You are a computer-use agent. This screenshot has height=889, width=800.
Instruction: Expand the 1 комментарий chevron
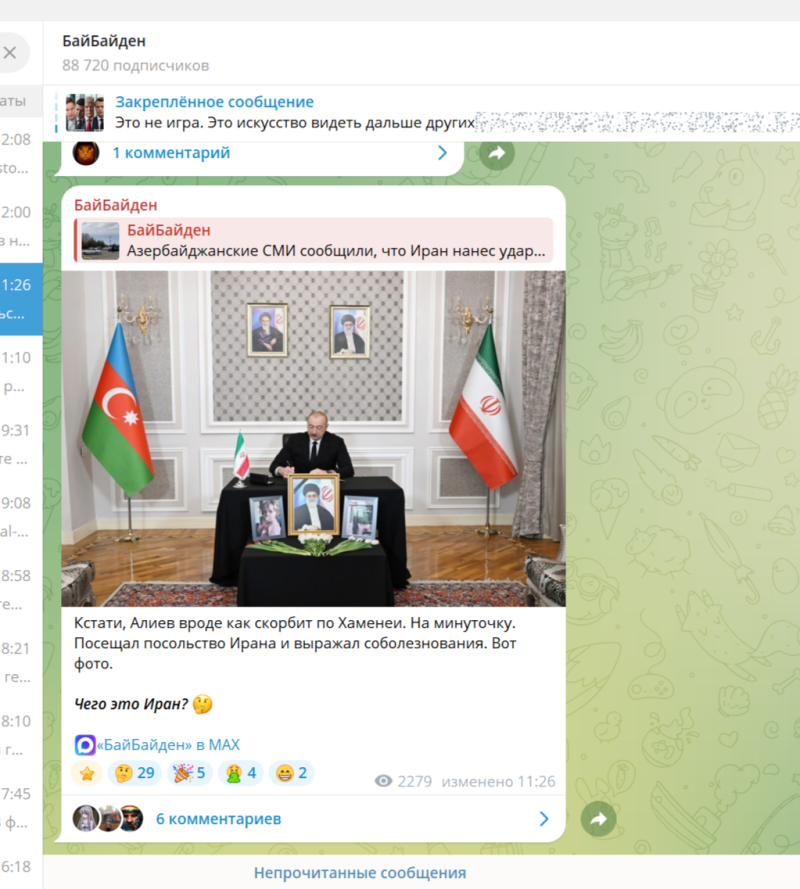[x=442, y=153]
